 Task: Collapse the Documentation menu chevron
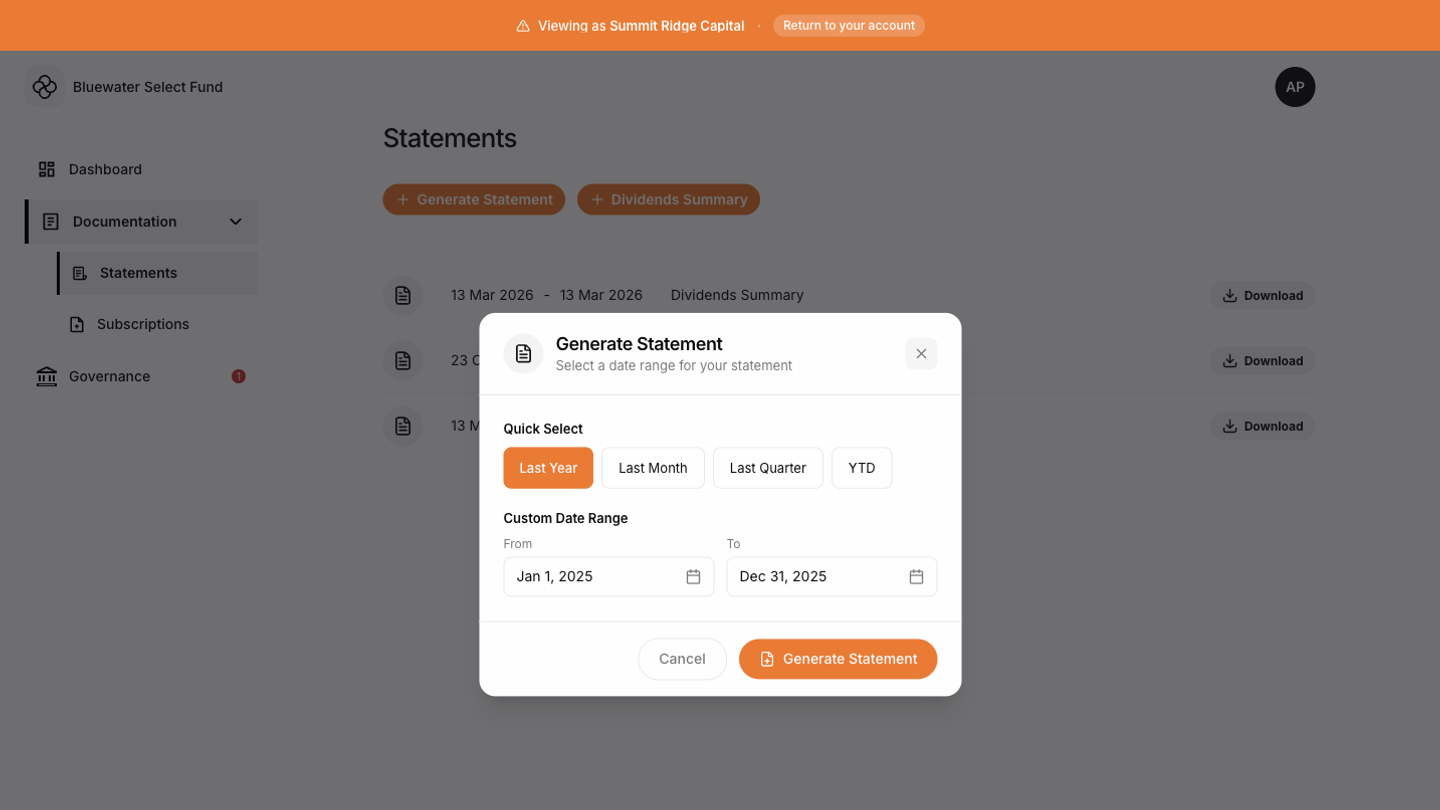[236, 222]
